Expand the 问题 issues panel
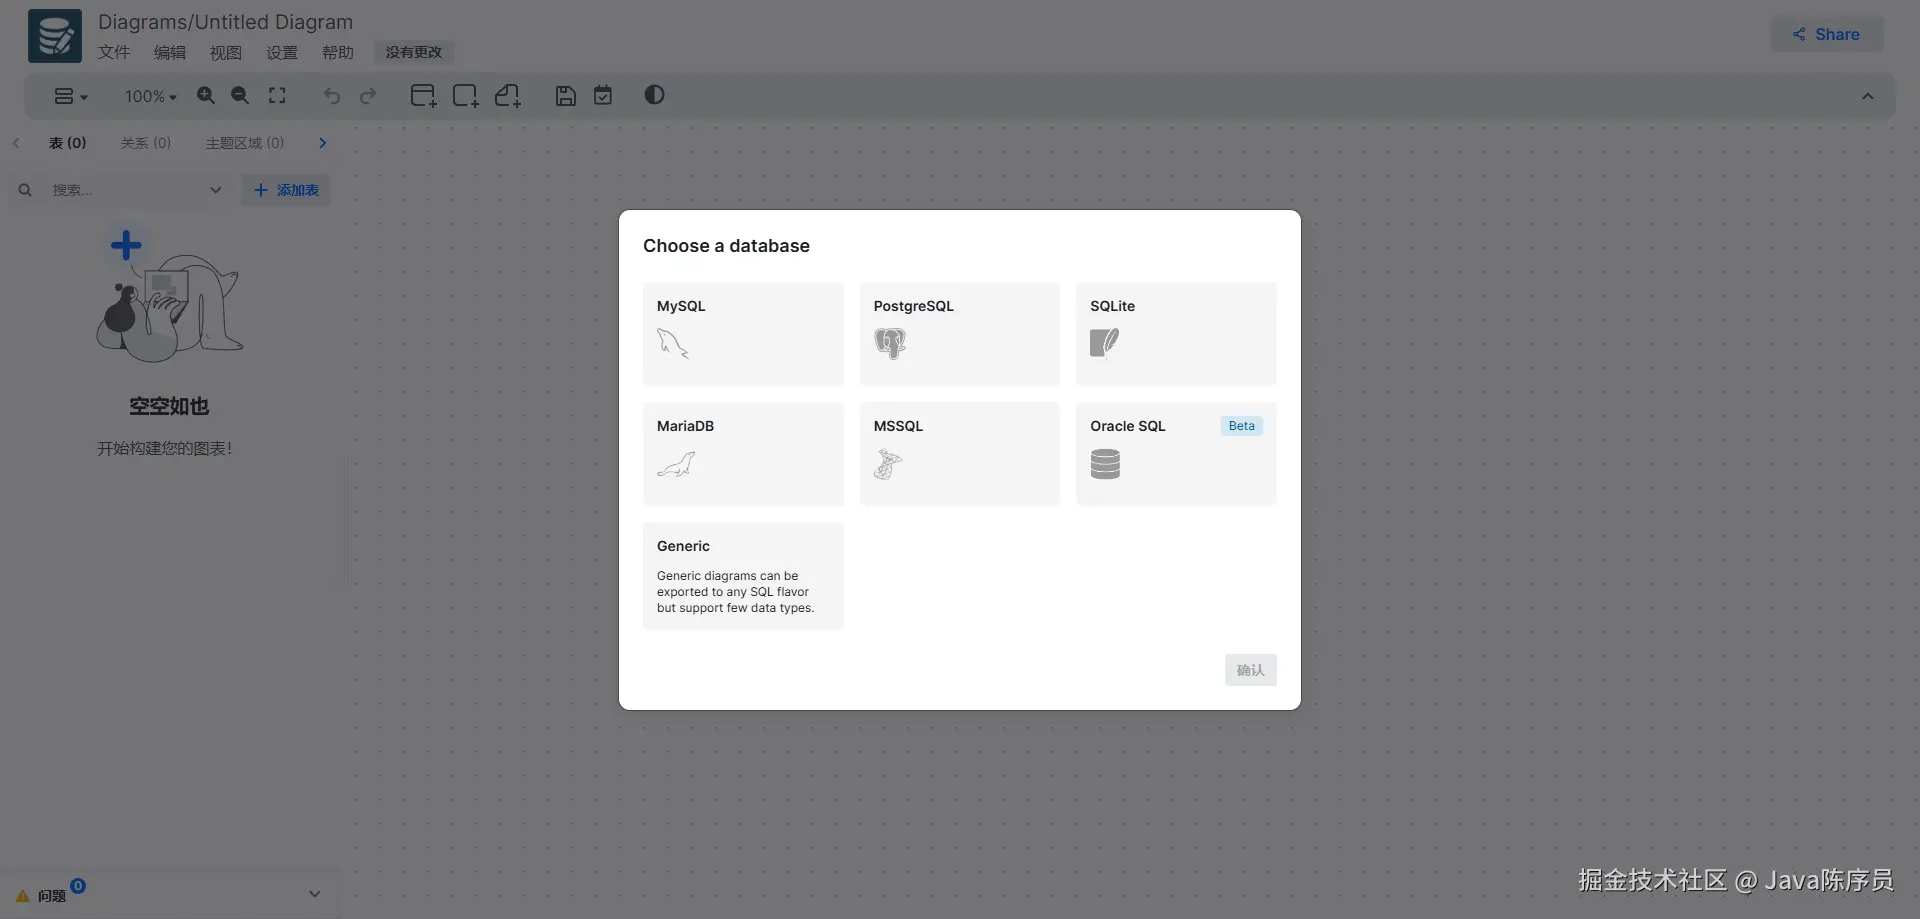 (314, 894)
